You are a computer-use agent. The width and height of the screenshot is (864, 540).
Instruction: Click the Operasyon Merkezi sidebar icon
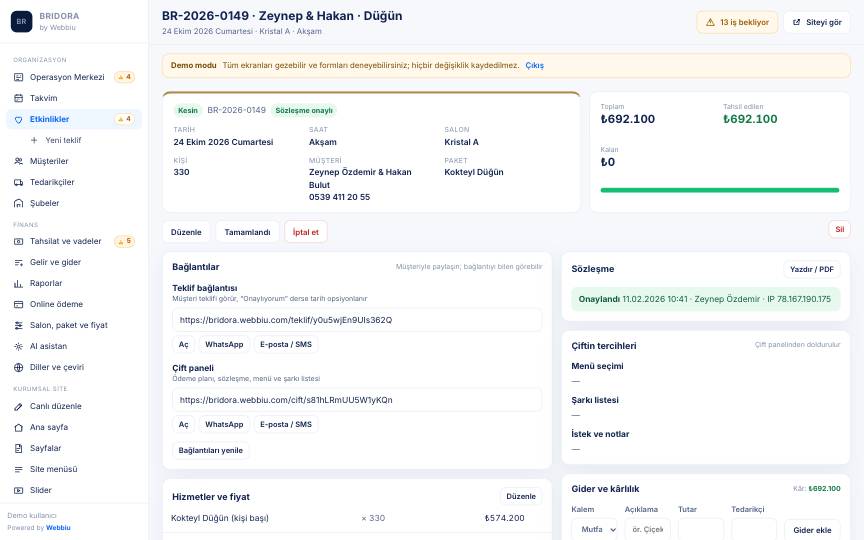click(18, 77)
